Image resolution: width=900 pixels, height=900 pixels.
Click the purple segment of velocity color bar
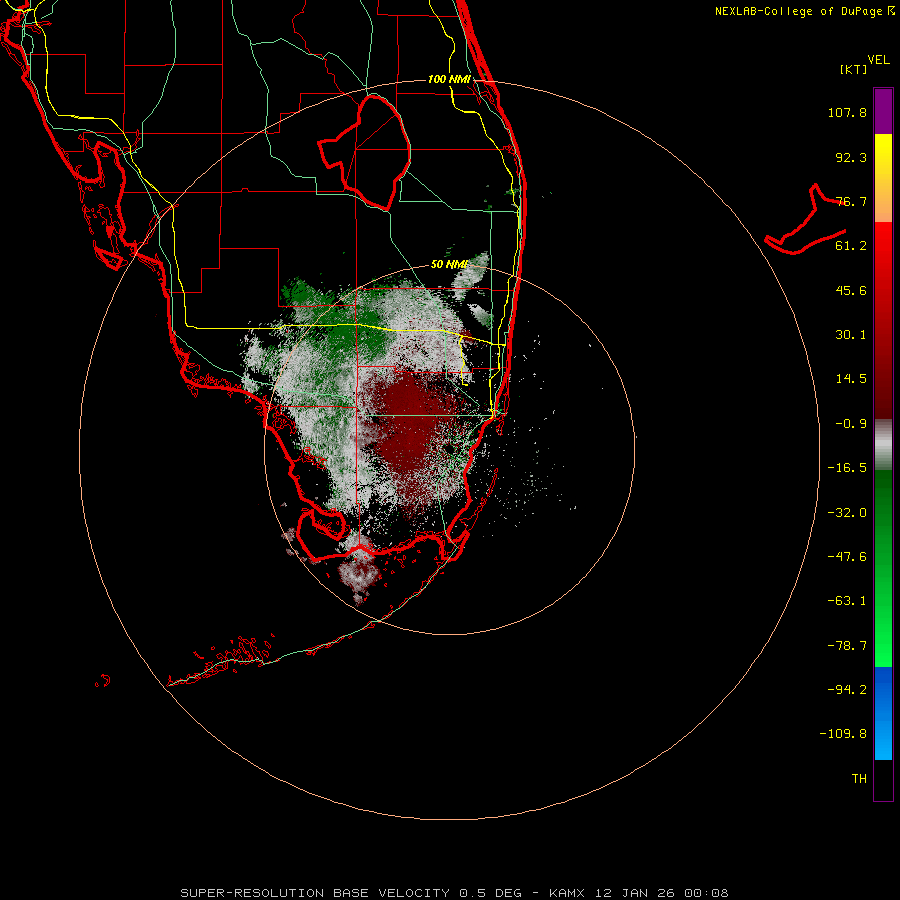pyautogui.click(x=883, y=111)
